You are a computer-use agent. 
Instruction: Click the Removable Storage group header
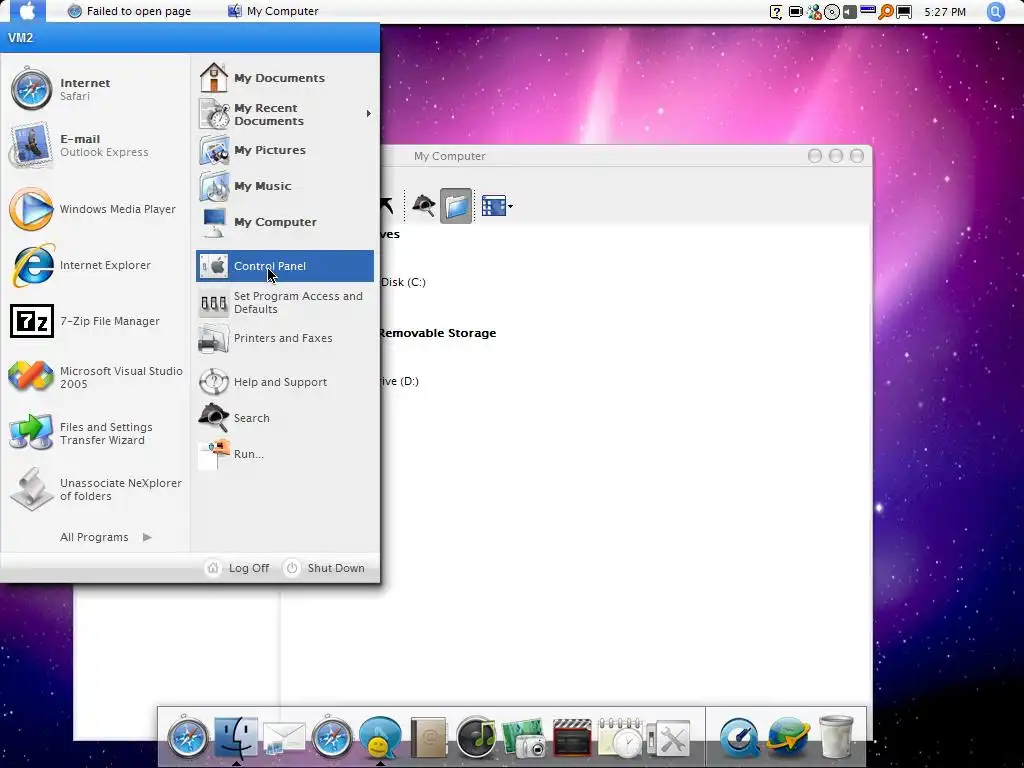click(438, 333)
